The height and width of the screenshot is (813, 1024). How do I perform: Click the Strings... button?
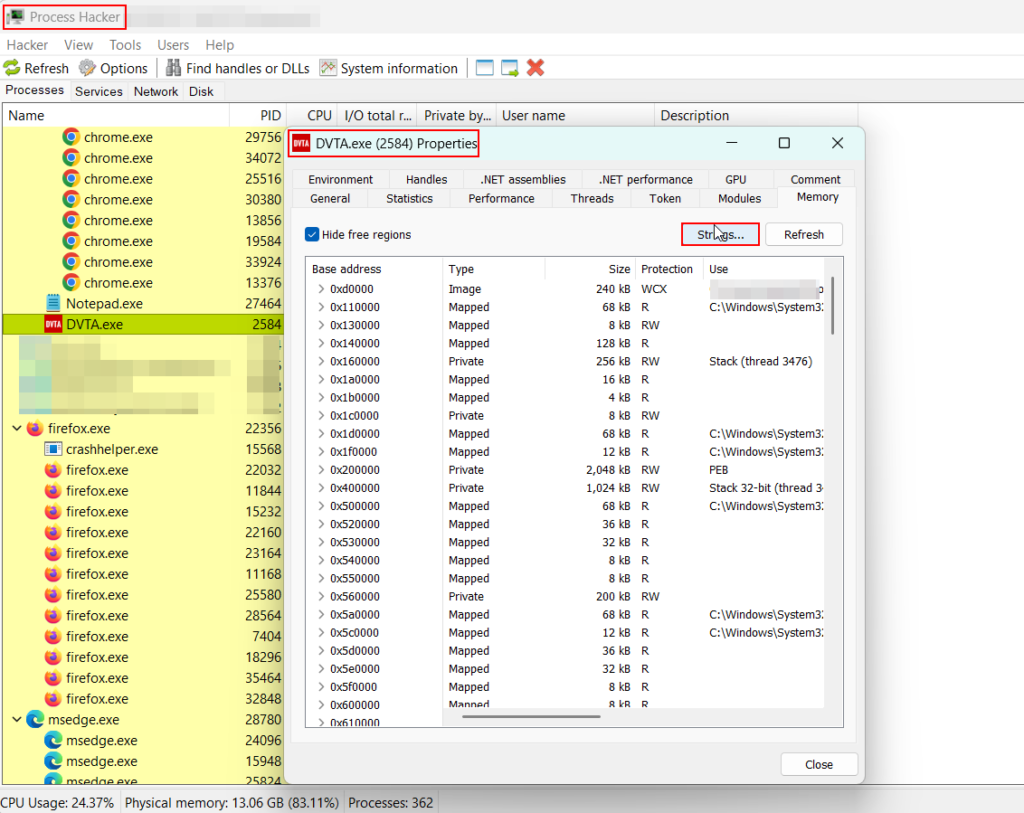click(x=720, y=234)
